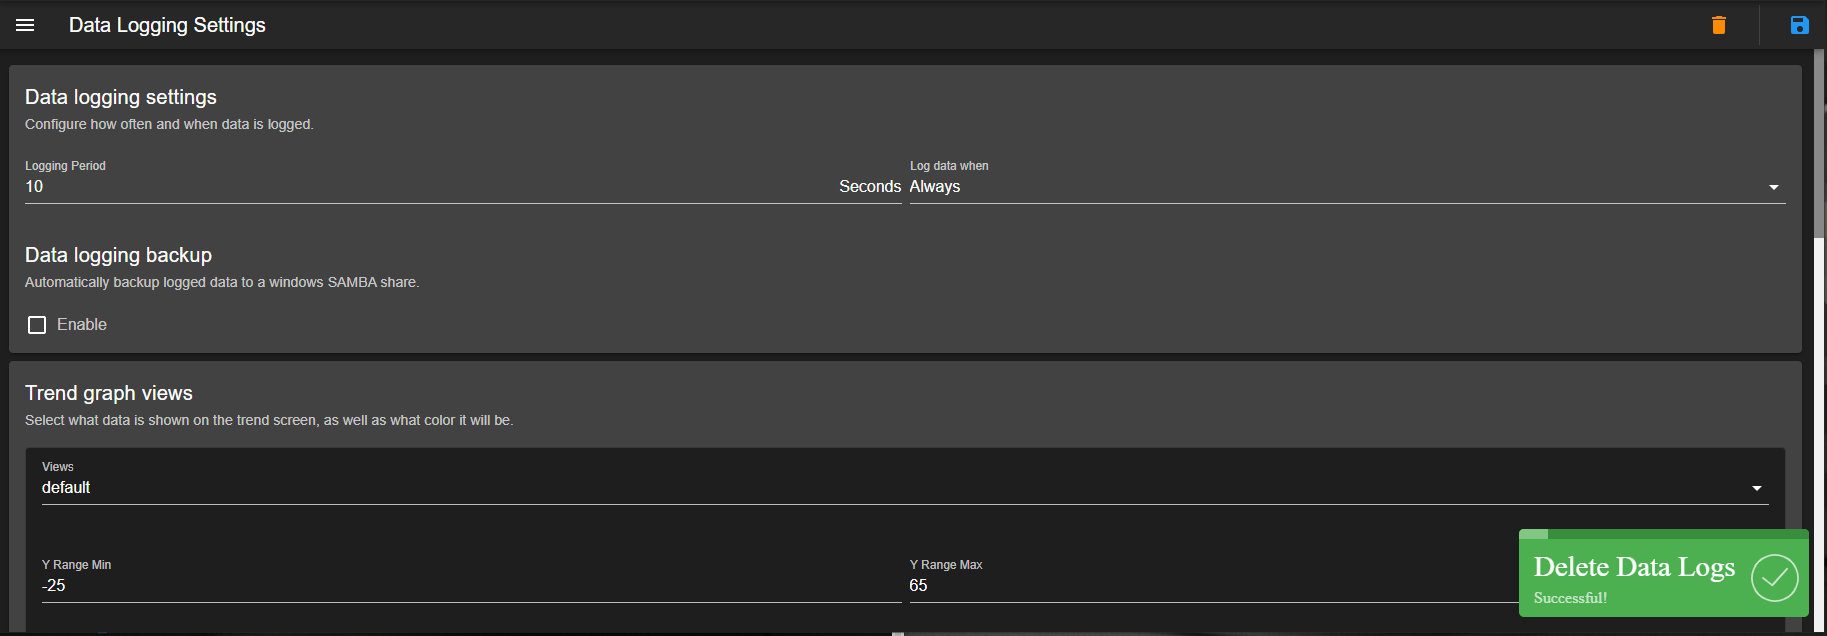Click the Data Logging Settings page title
Image resolution: width=1827 pixels, height=636 pixels.
coord(167,25)
